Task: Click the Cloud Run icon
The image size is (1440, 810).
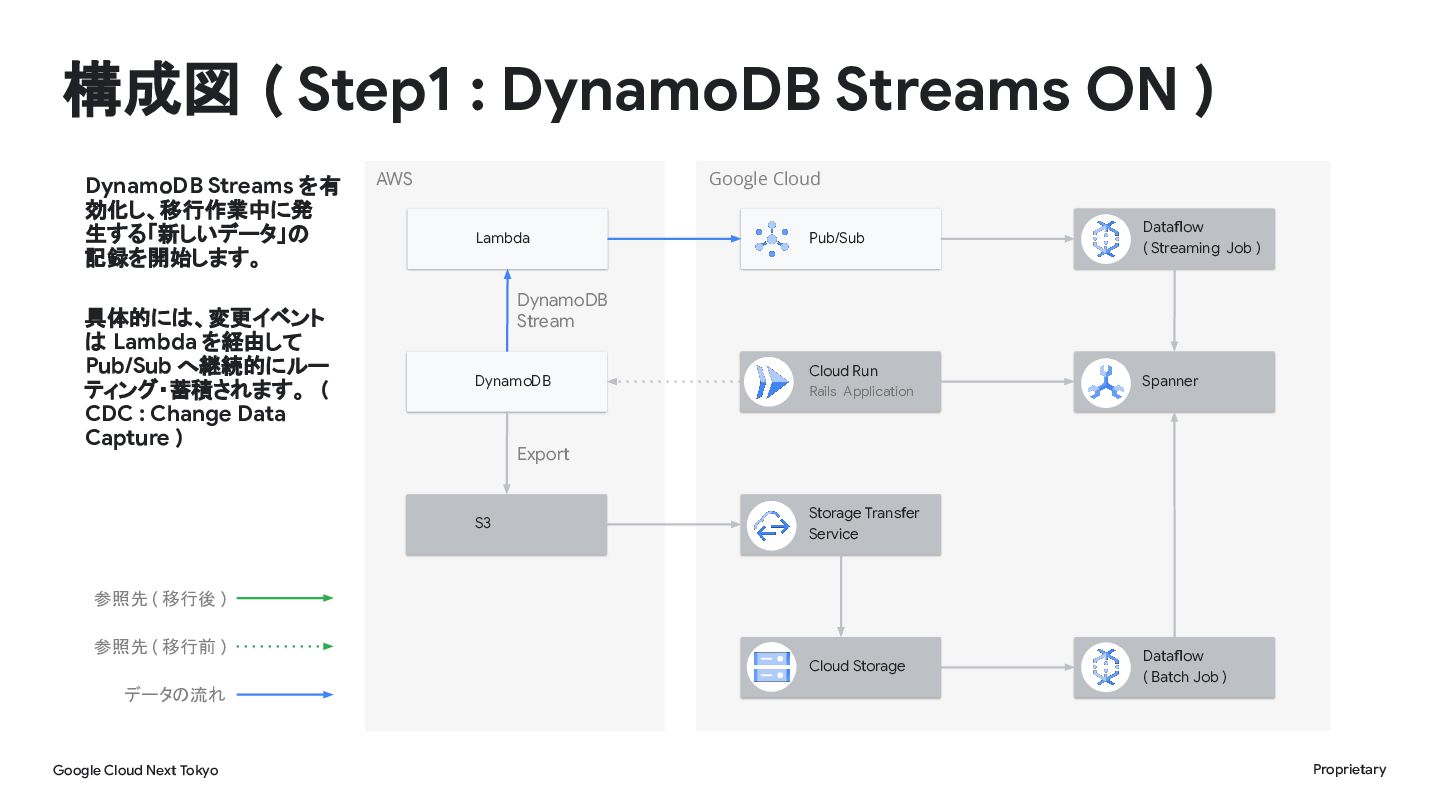Action: (771, 382)
